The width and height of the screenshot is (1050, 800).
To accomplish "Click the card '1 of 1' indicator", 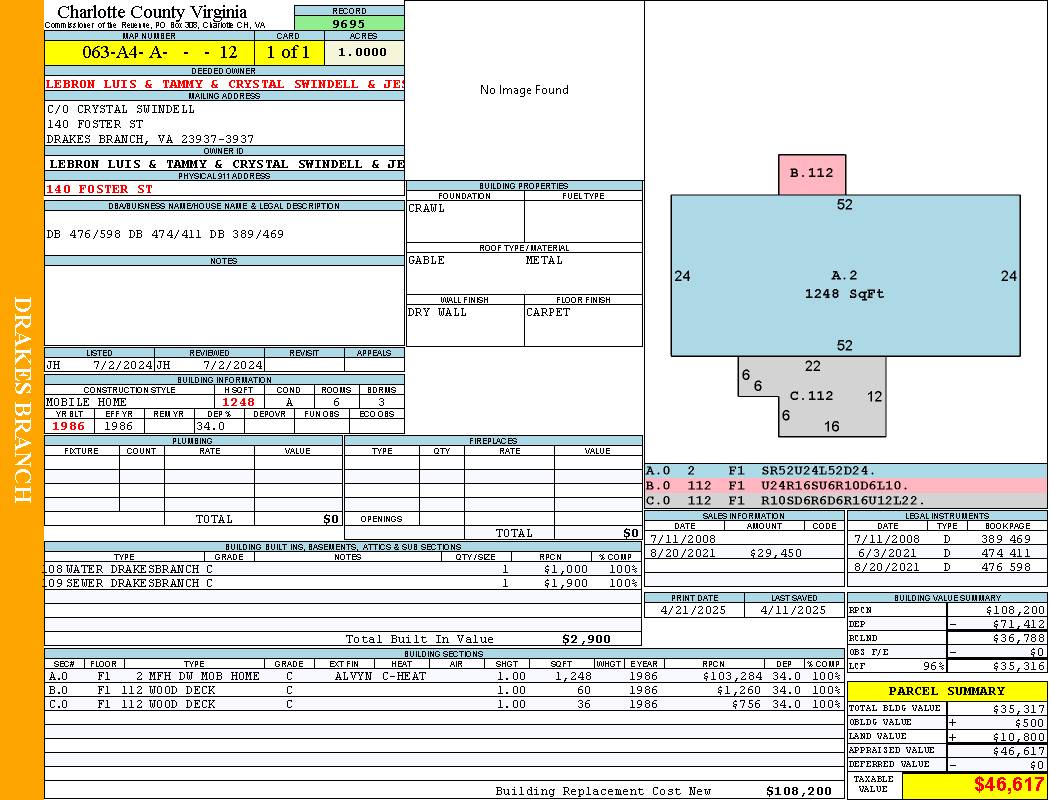I will (287, 52).
